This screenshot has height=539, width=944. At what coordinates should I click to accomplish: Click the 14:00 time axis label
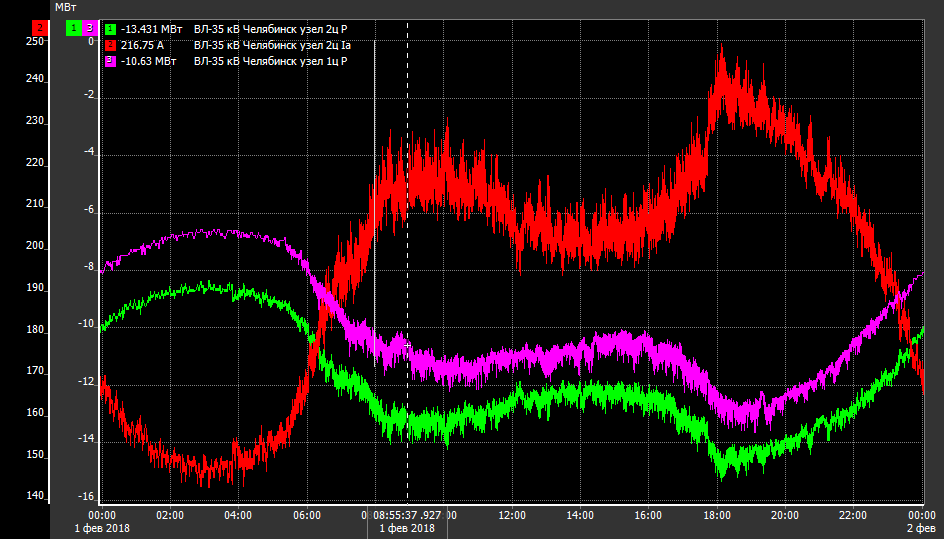point(580,516)
